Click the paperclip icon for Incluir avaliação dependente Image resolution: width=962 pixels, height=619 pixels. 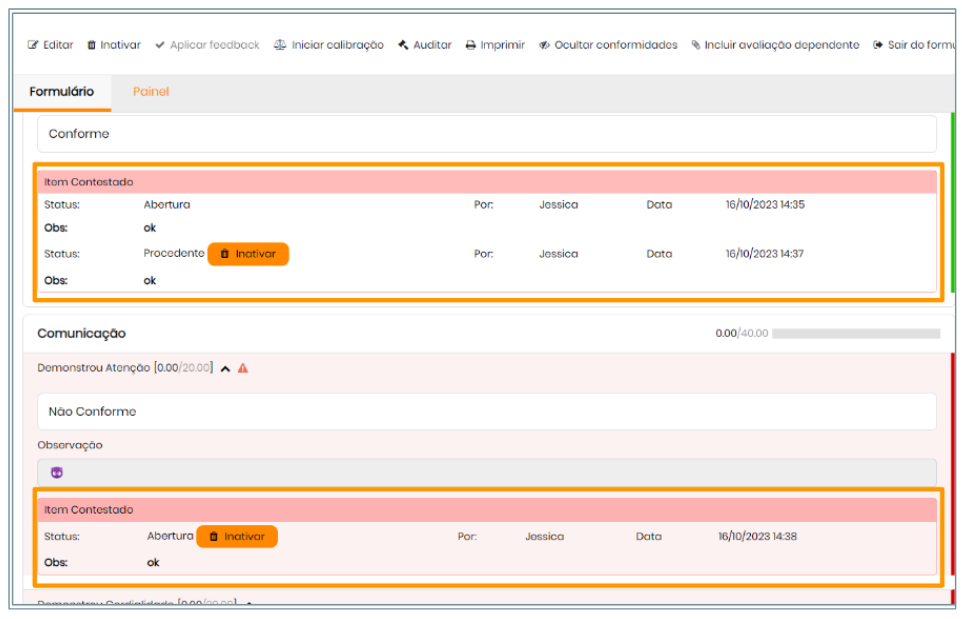point(696,45)
